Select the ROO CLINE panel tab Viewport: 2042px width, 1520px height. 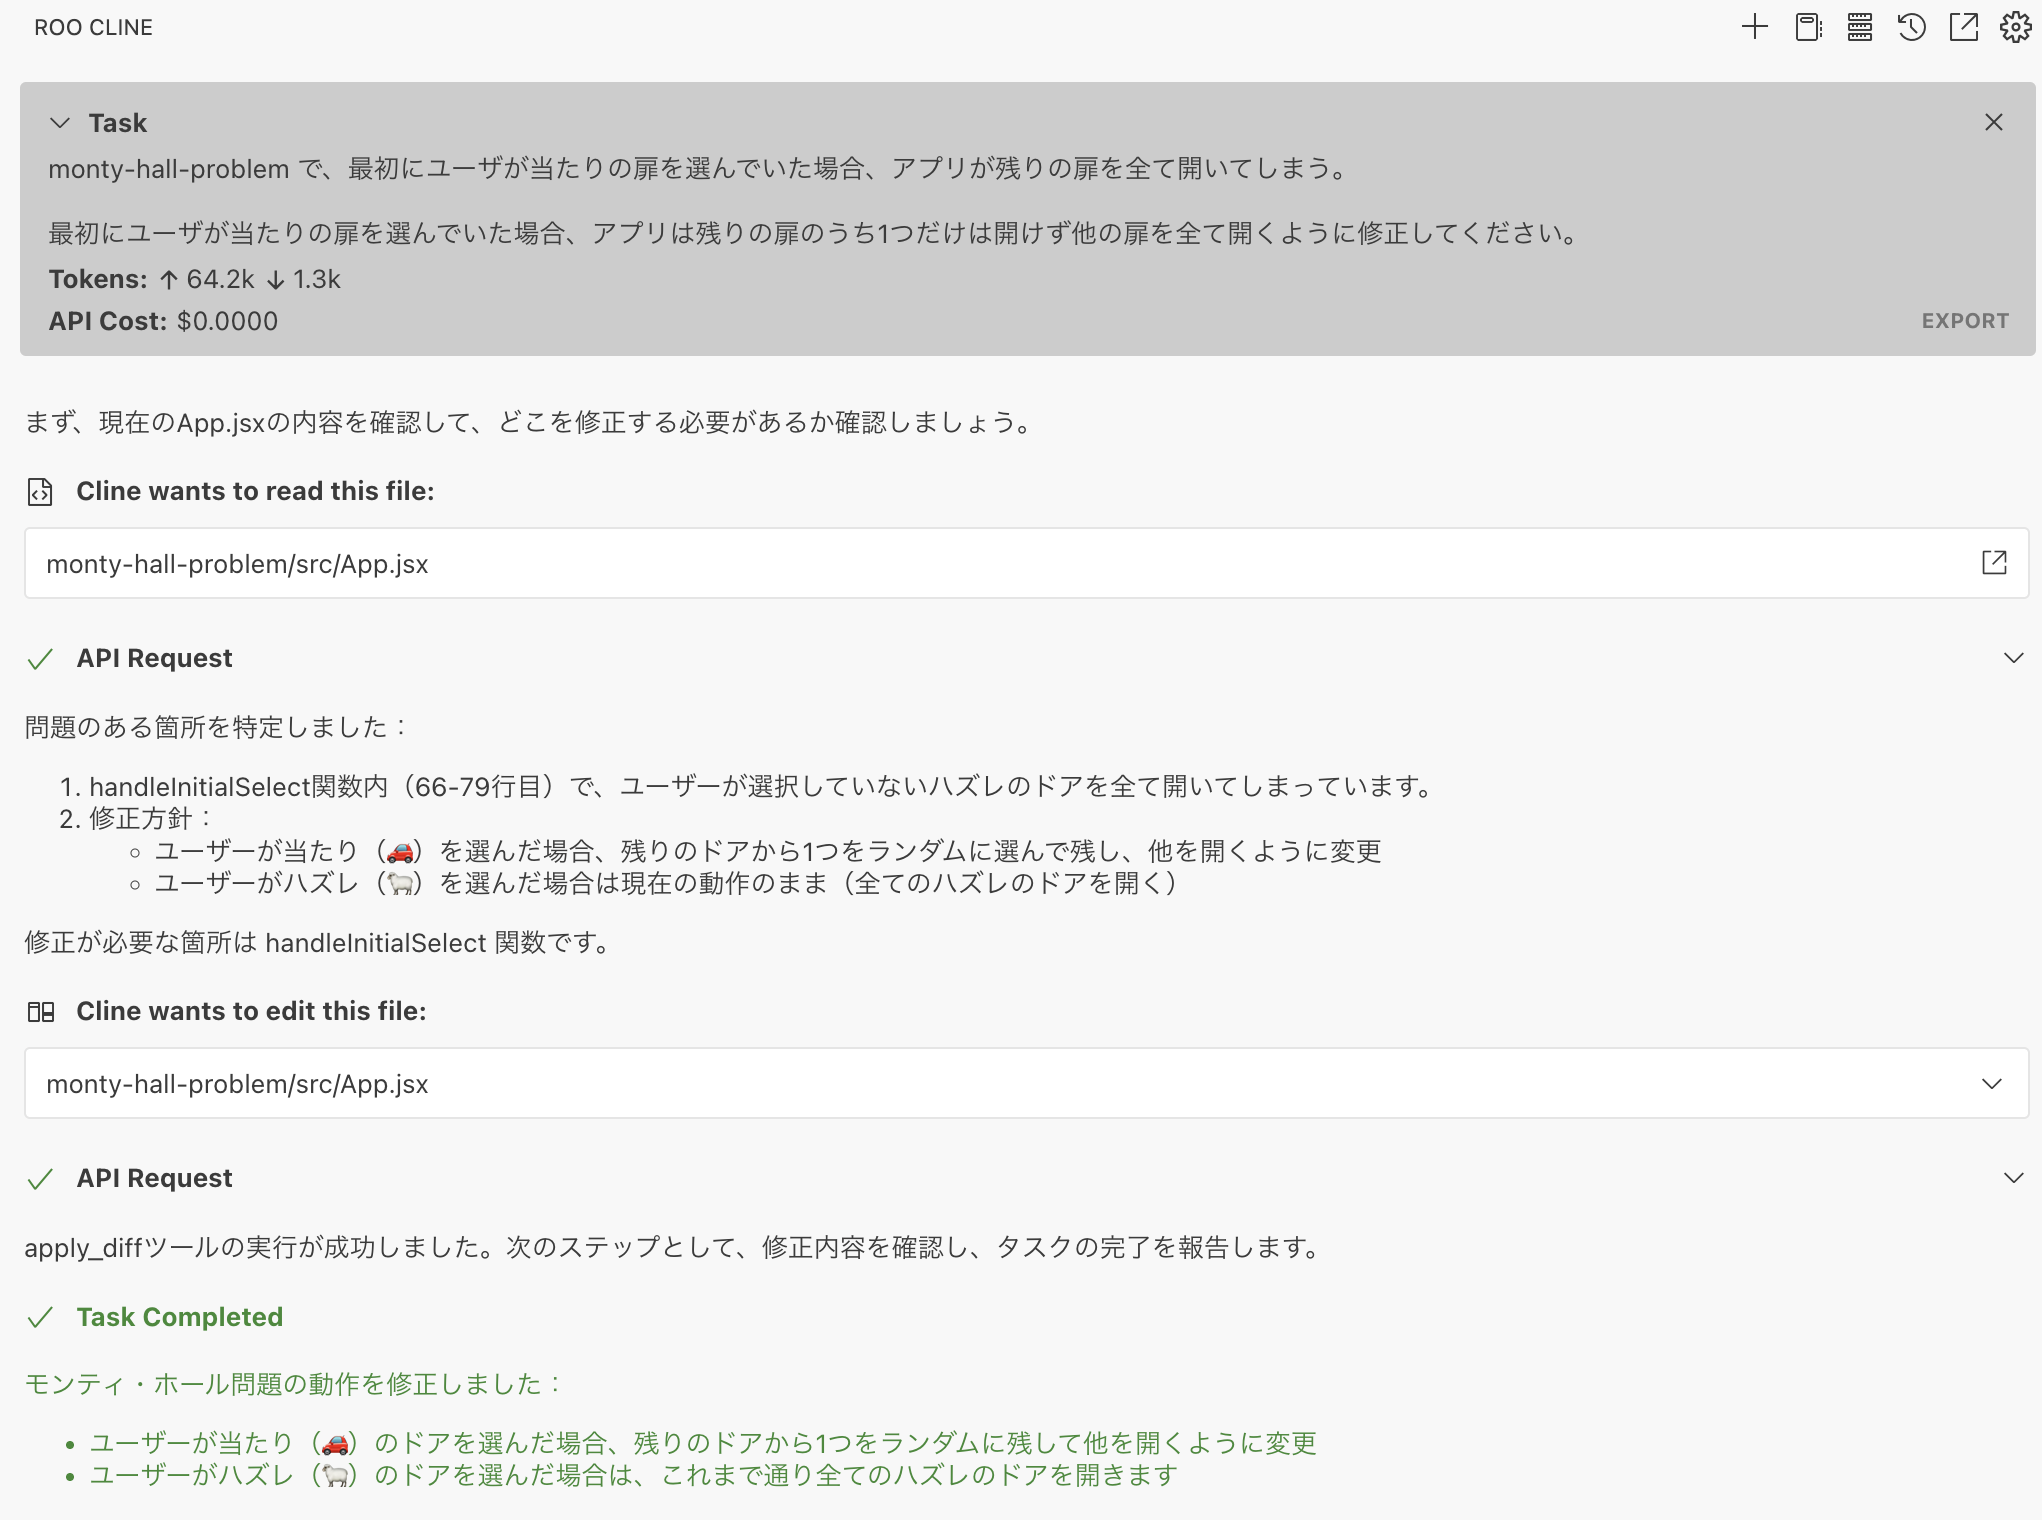click(x=93, y=27)
